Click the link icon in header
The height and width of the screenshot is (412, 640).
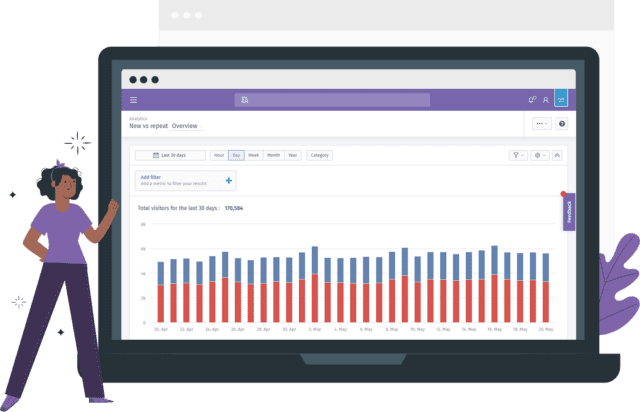(x=532, y=100)
